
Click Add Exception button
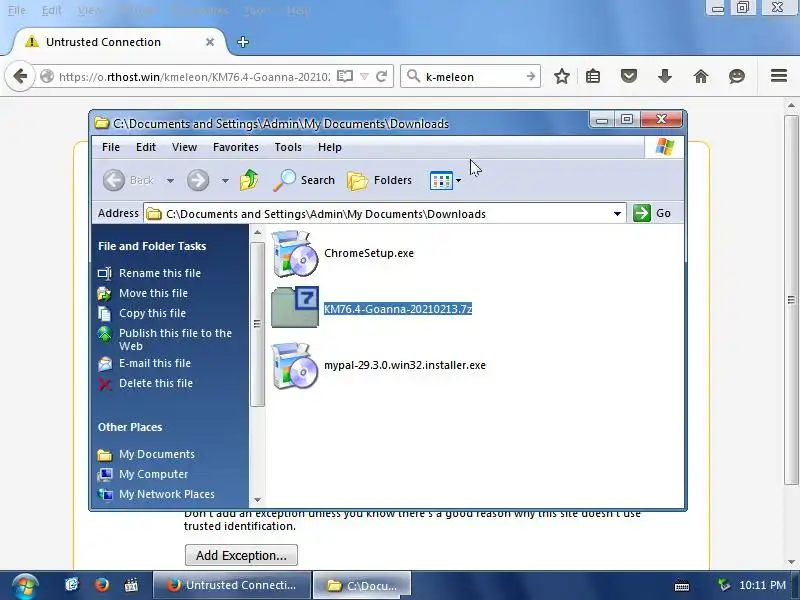(x=241, y=555)
